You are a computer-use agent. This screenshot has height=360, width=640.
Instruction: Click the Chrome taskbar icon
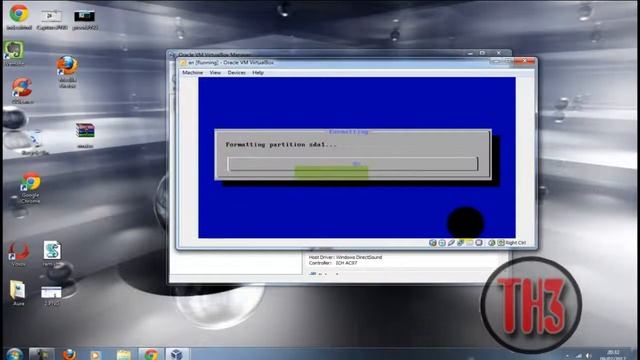[x=151, y=354]
